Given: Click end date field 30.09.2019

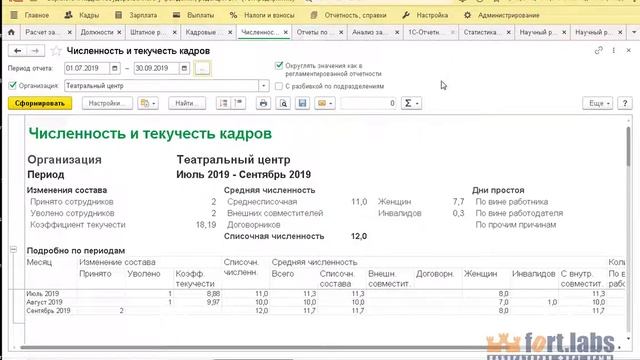Looking at the screenshot, I should [x=157, y=68].
